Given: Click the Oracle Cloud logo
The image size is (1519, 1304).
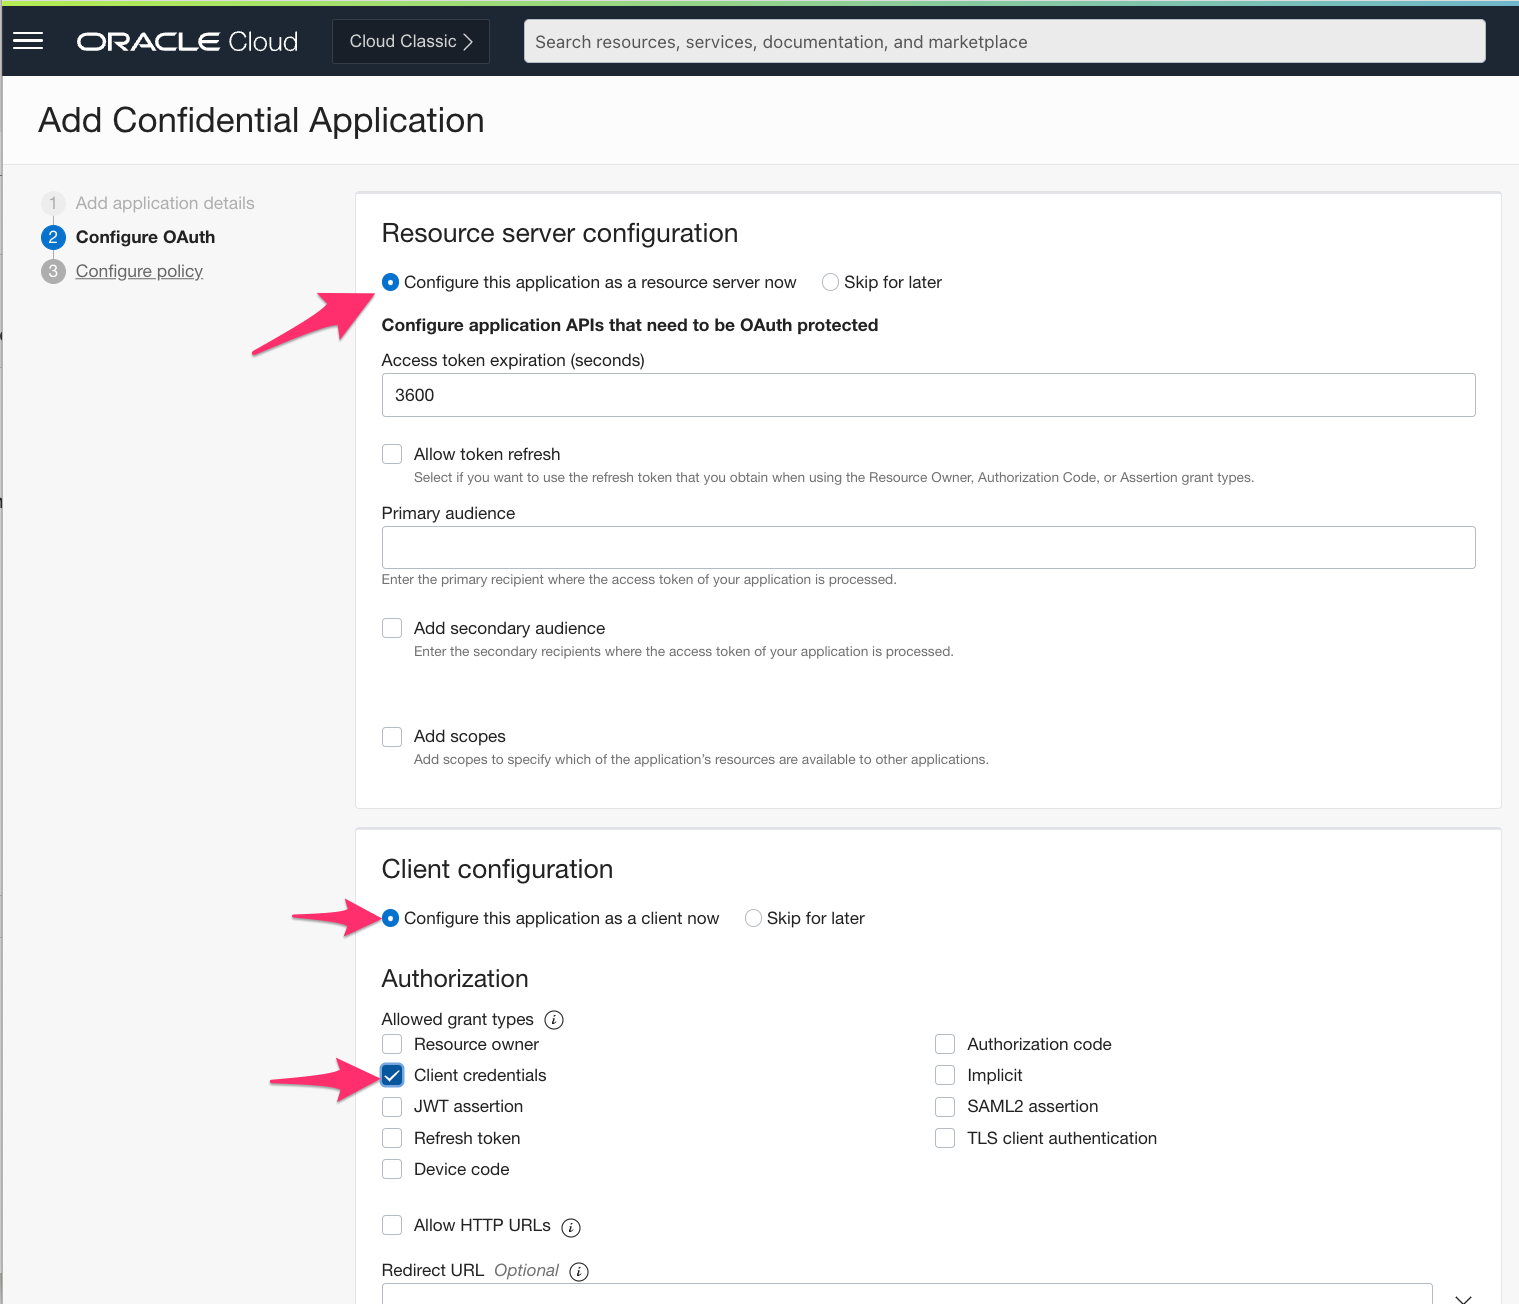Looking at the screenshot, I should (x=186, y=41).
